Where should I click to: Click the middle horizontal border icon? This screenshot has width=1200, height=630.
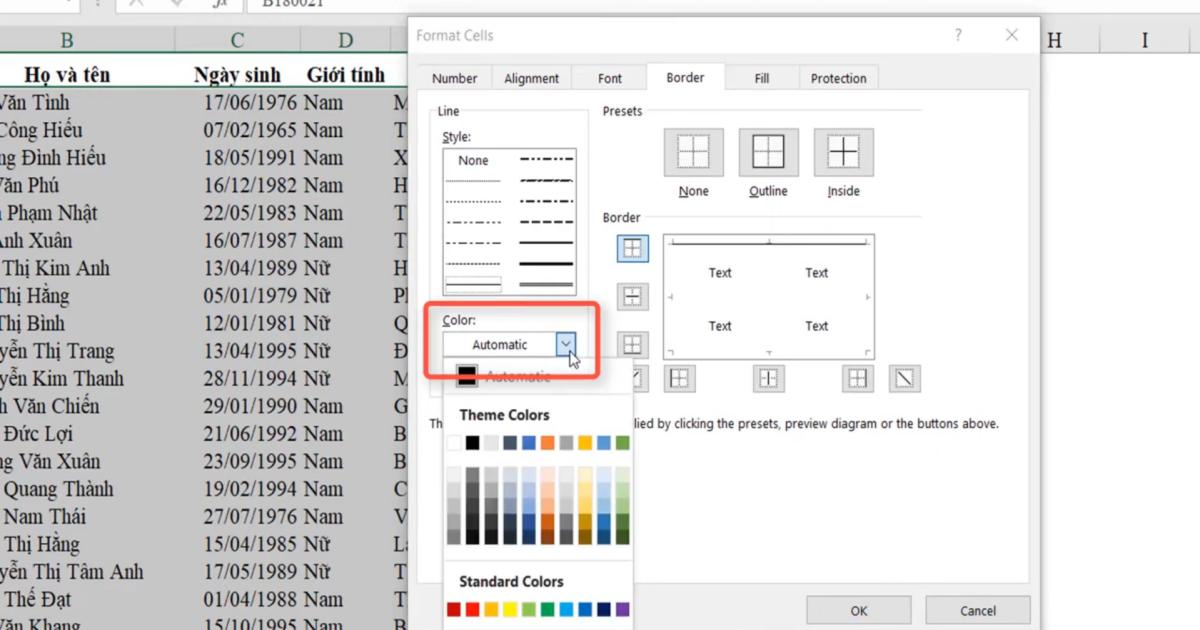[632, 296]
